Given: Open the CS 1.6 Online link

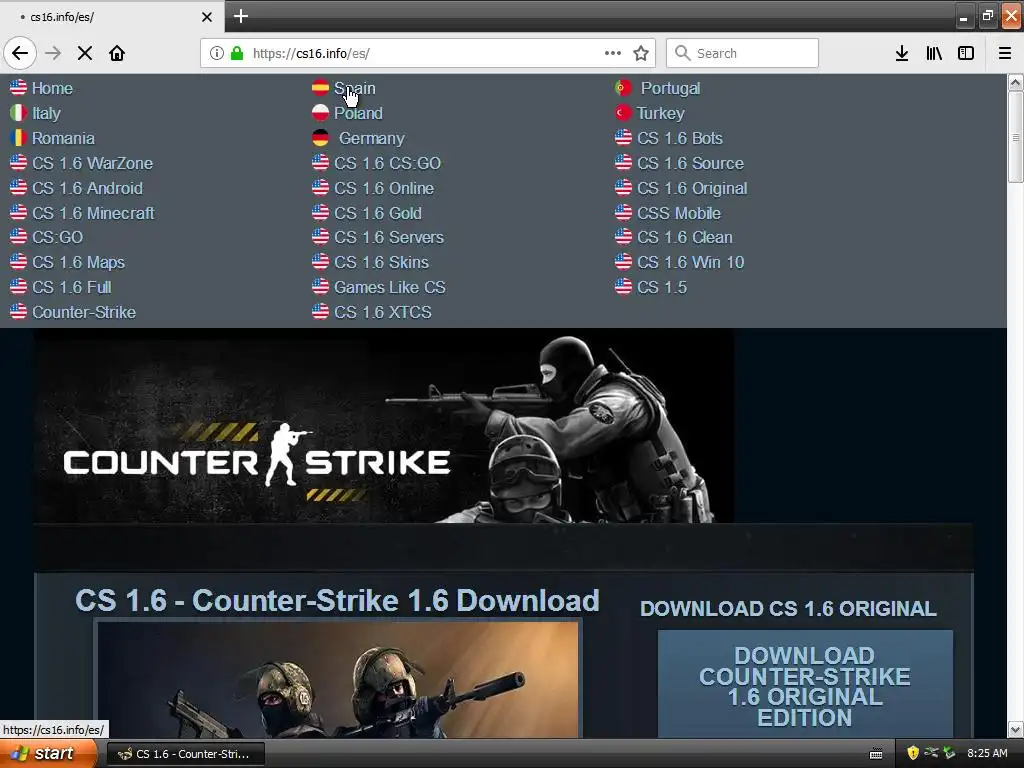Looking at the screenshot, I should point(384,188).
